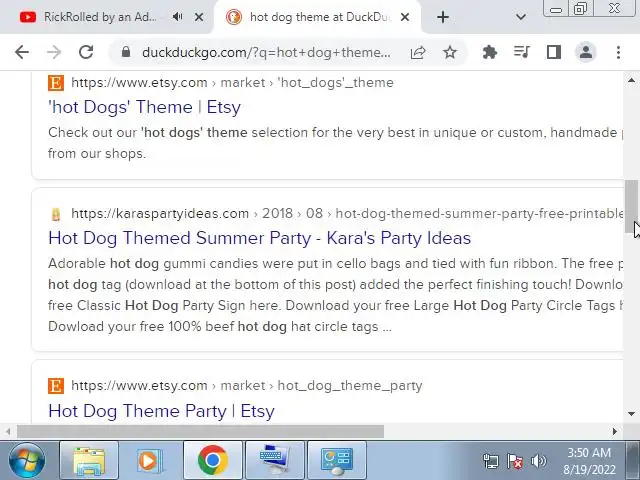640x480 pixels.
Task: Go back to the previous page
Action: coord(22,52)
